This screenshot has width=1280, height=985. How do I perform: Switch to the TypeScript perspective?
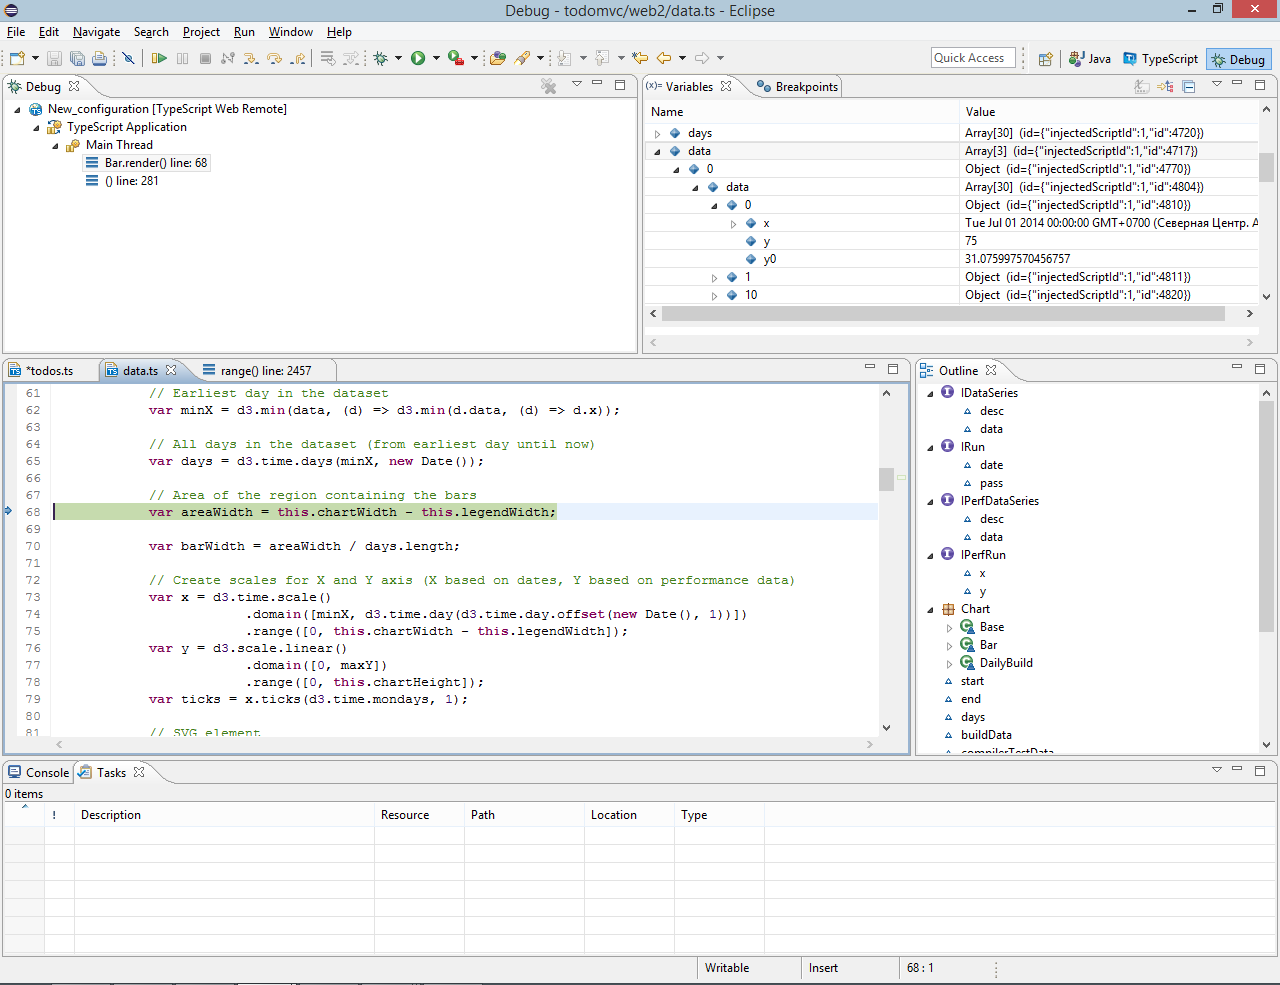click(1160, 59)
